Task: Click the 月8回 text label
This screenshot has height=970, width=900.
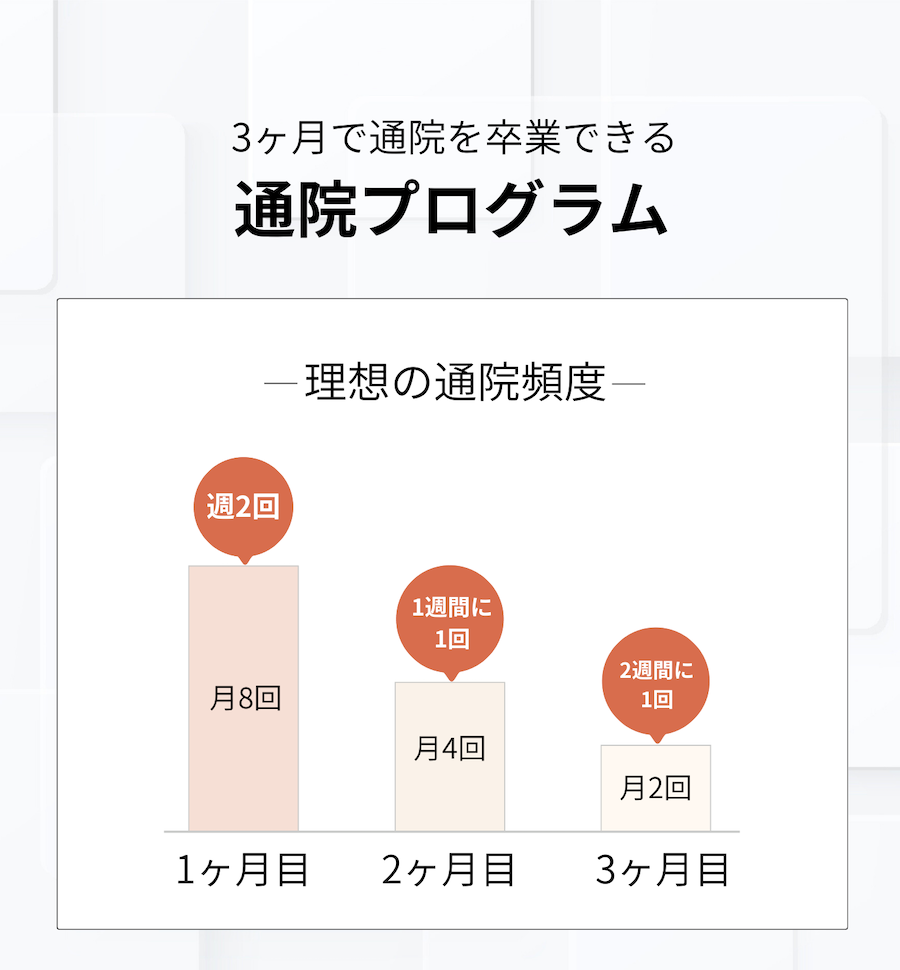Action: click(246, 698)
